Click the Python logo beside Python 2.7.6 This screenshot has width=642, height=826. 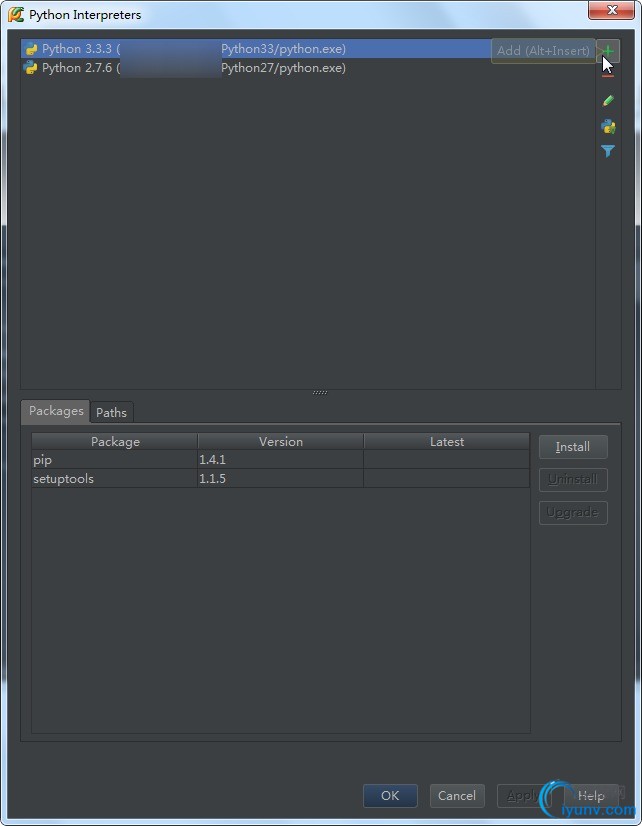31,68
